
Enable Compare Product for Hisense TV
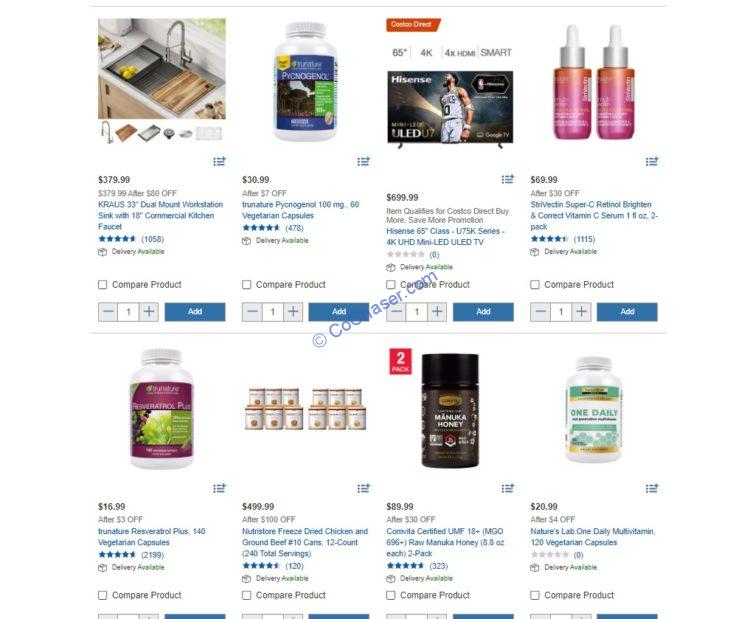pyautogui.click(x=391, y=285)
